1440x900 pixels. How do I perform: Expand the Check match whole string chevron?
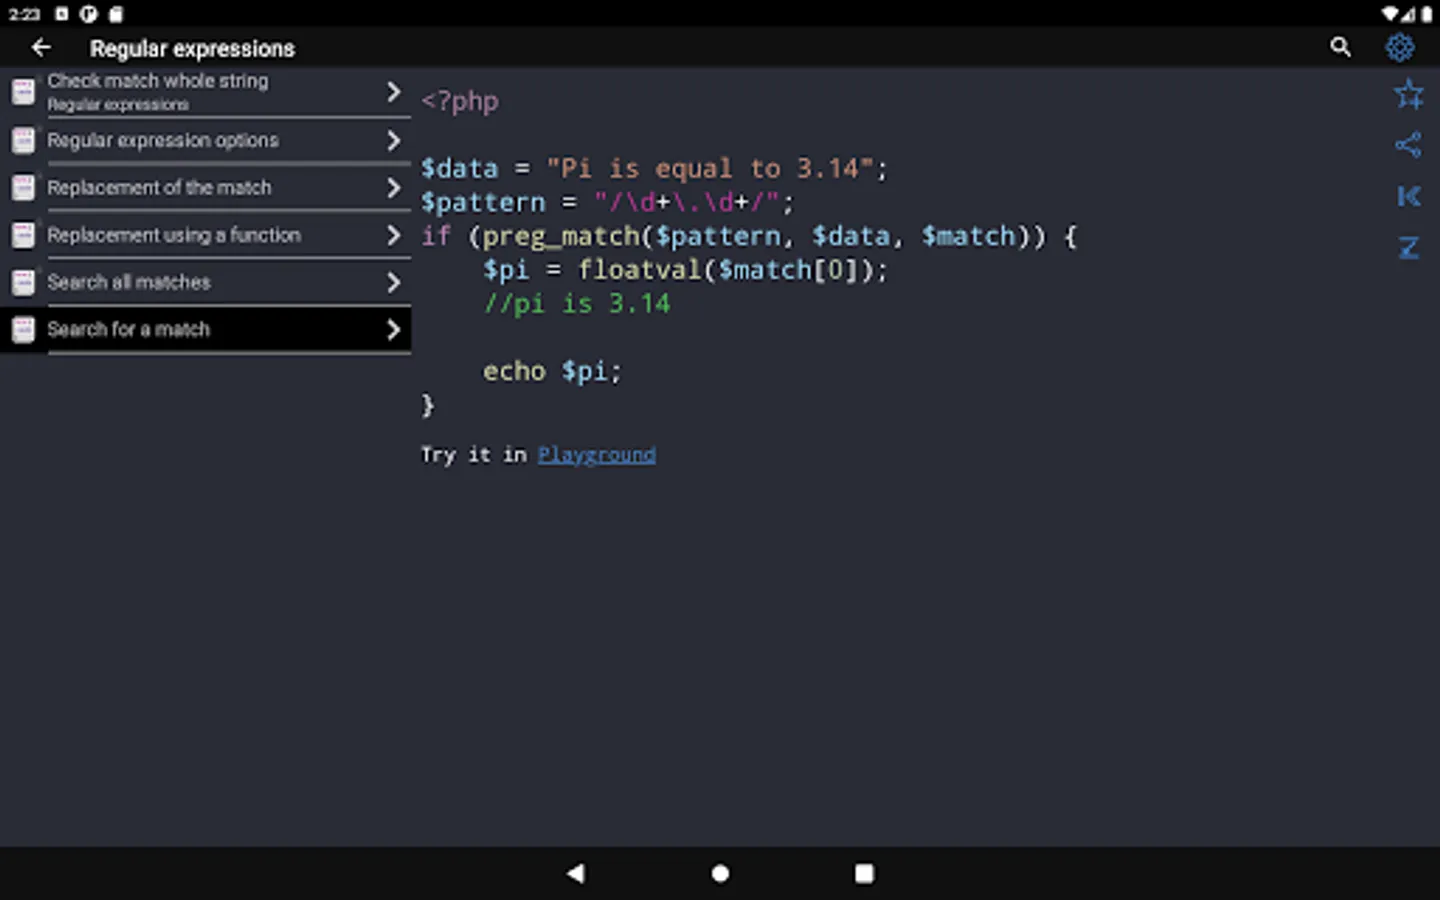[x=394, y=92]
